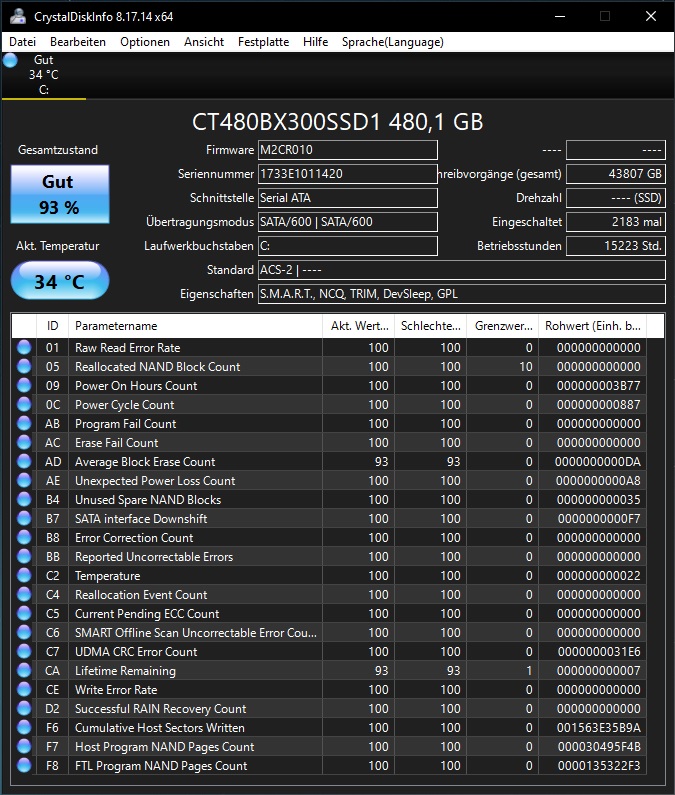675x795 pixels.
Task: Click status orb of Erase Fail Count
Action: coord(24,443)
